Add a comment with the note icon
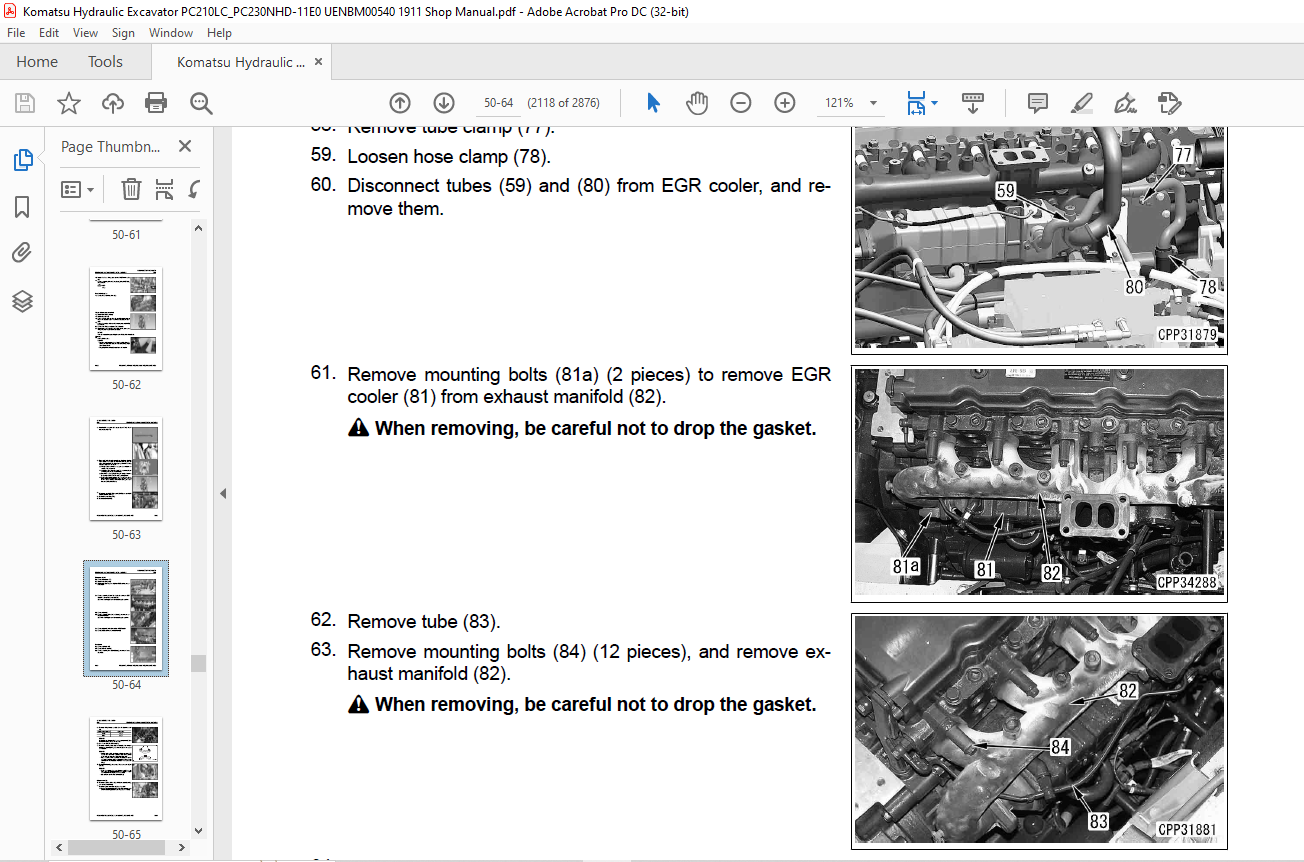The width and height of the screenshot is (1304, 862). click(x=1037, y=103)
